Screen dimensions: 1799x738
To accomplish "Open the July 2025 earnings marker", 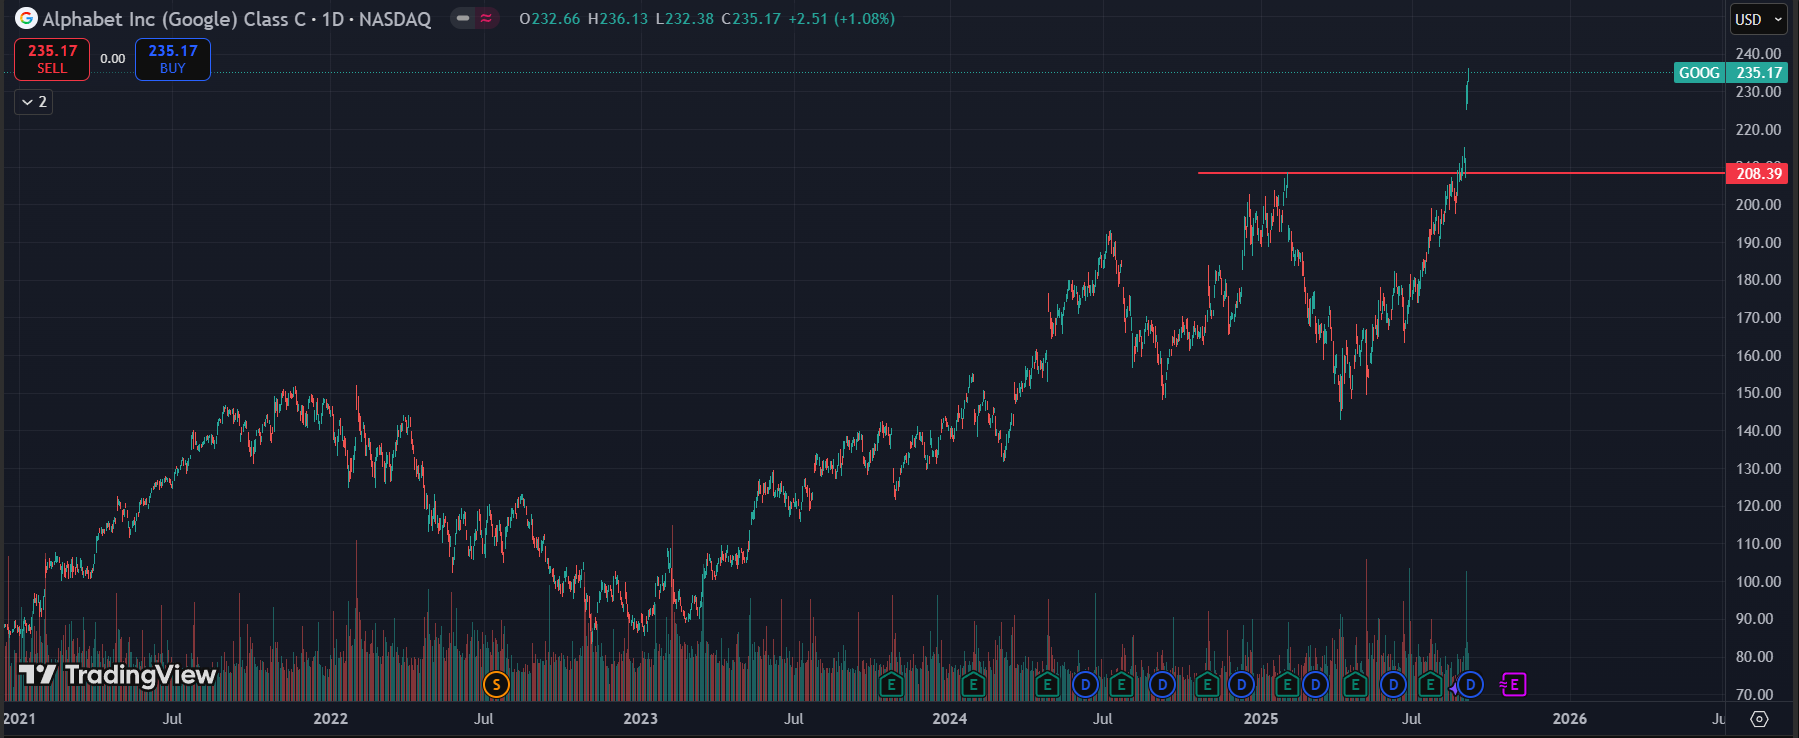I will [1430, 685].
